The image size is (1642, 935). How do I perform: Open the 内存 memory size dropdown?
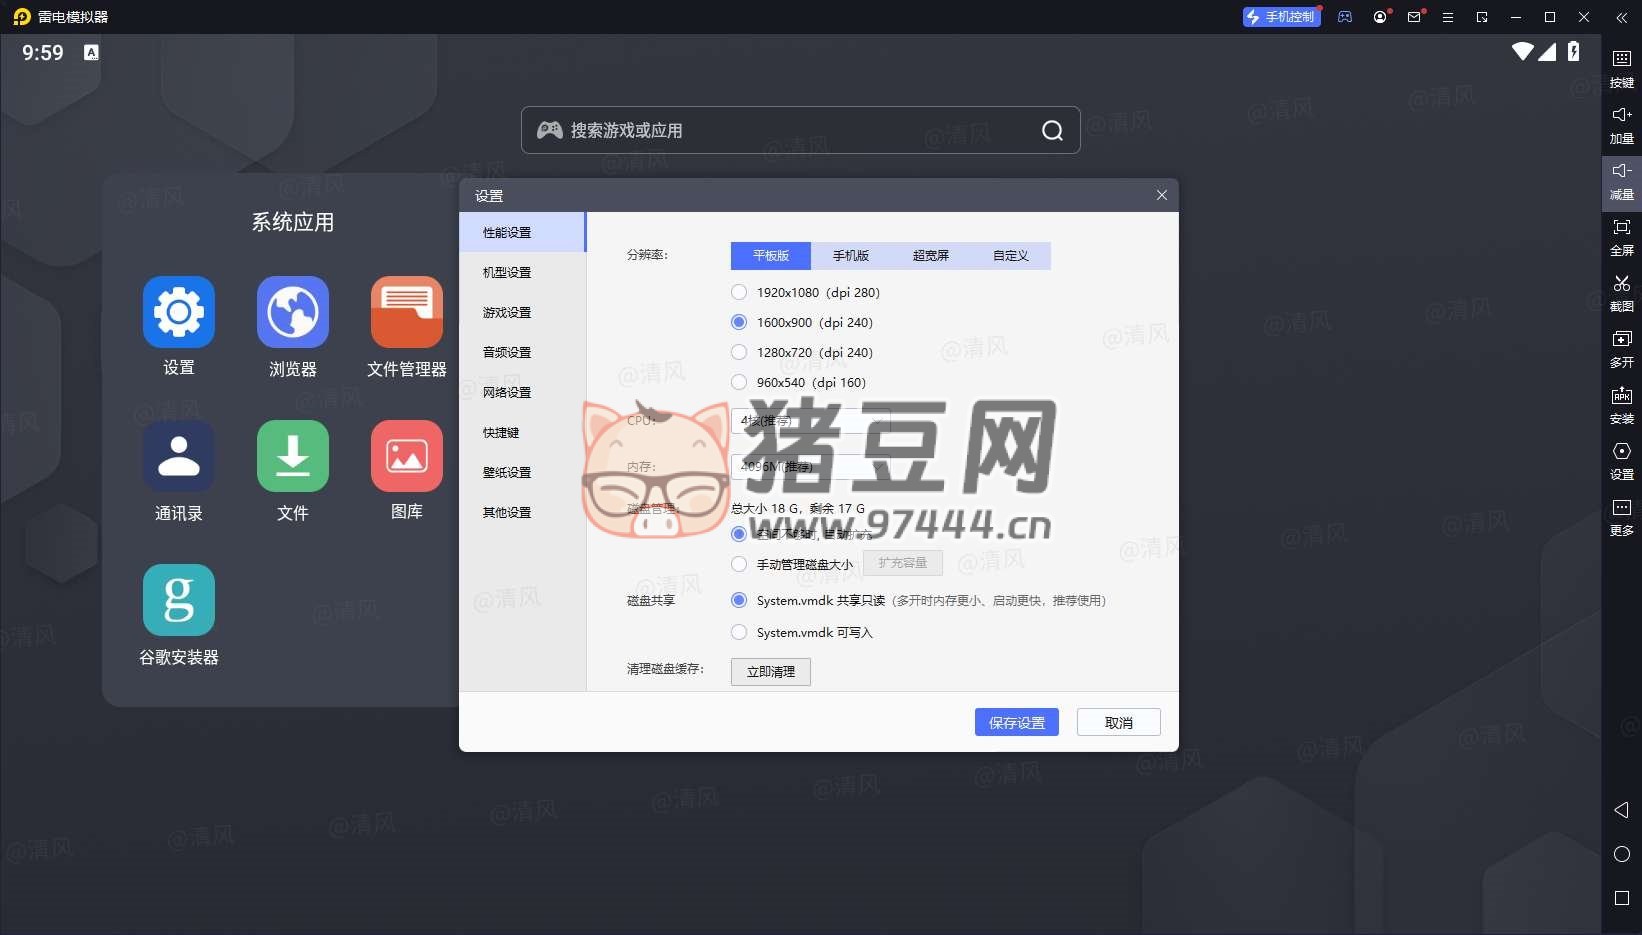[x=810, y=466]
